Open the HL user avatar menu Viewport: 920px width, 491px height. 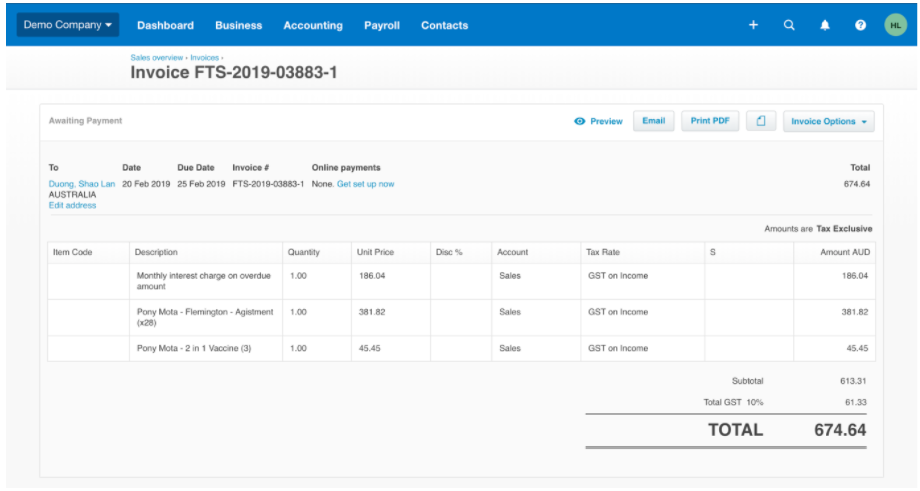tap(895, 25)
